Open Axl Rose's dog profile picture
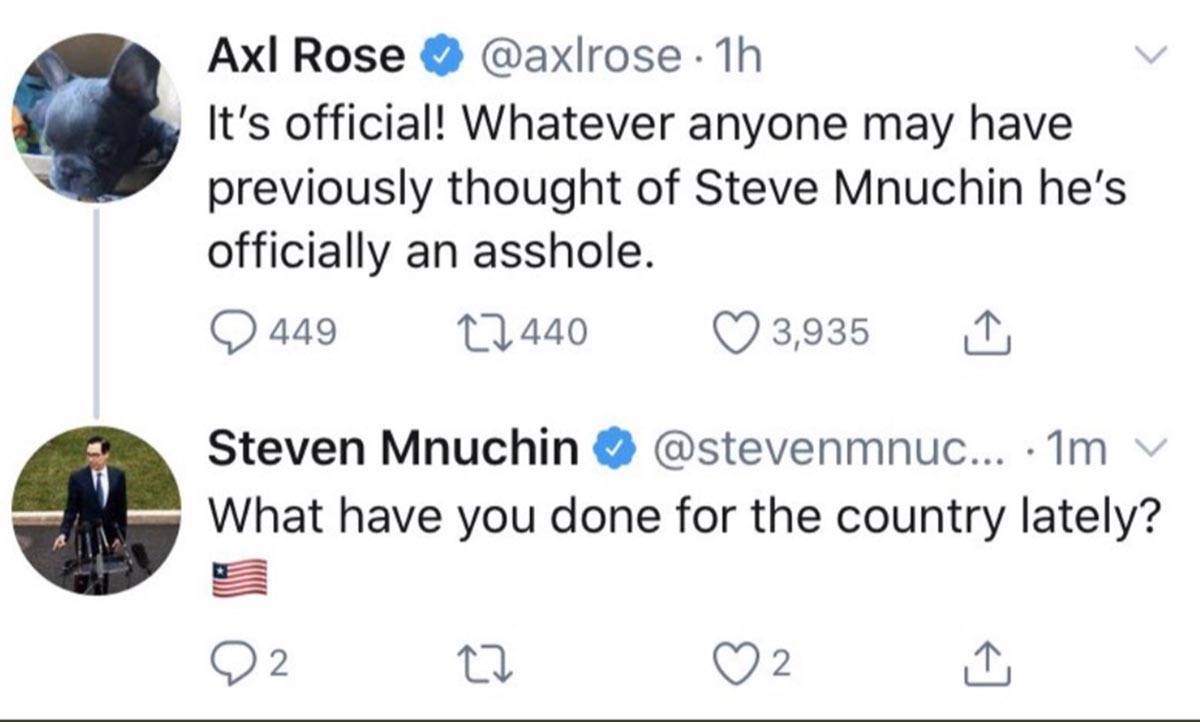Image resolution: width=1200 pixels, height=722 pixels. click(x=96, y=118)
